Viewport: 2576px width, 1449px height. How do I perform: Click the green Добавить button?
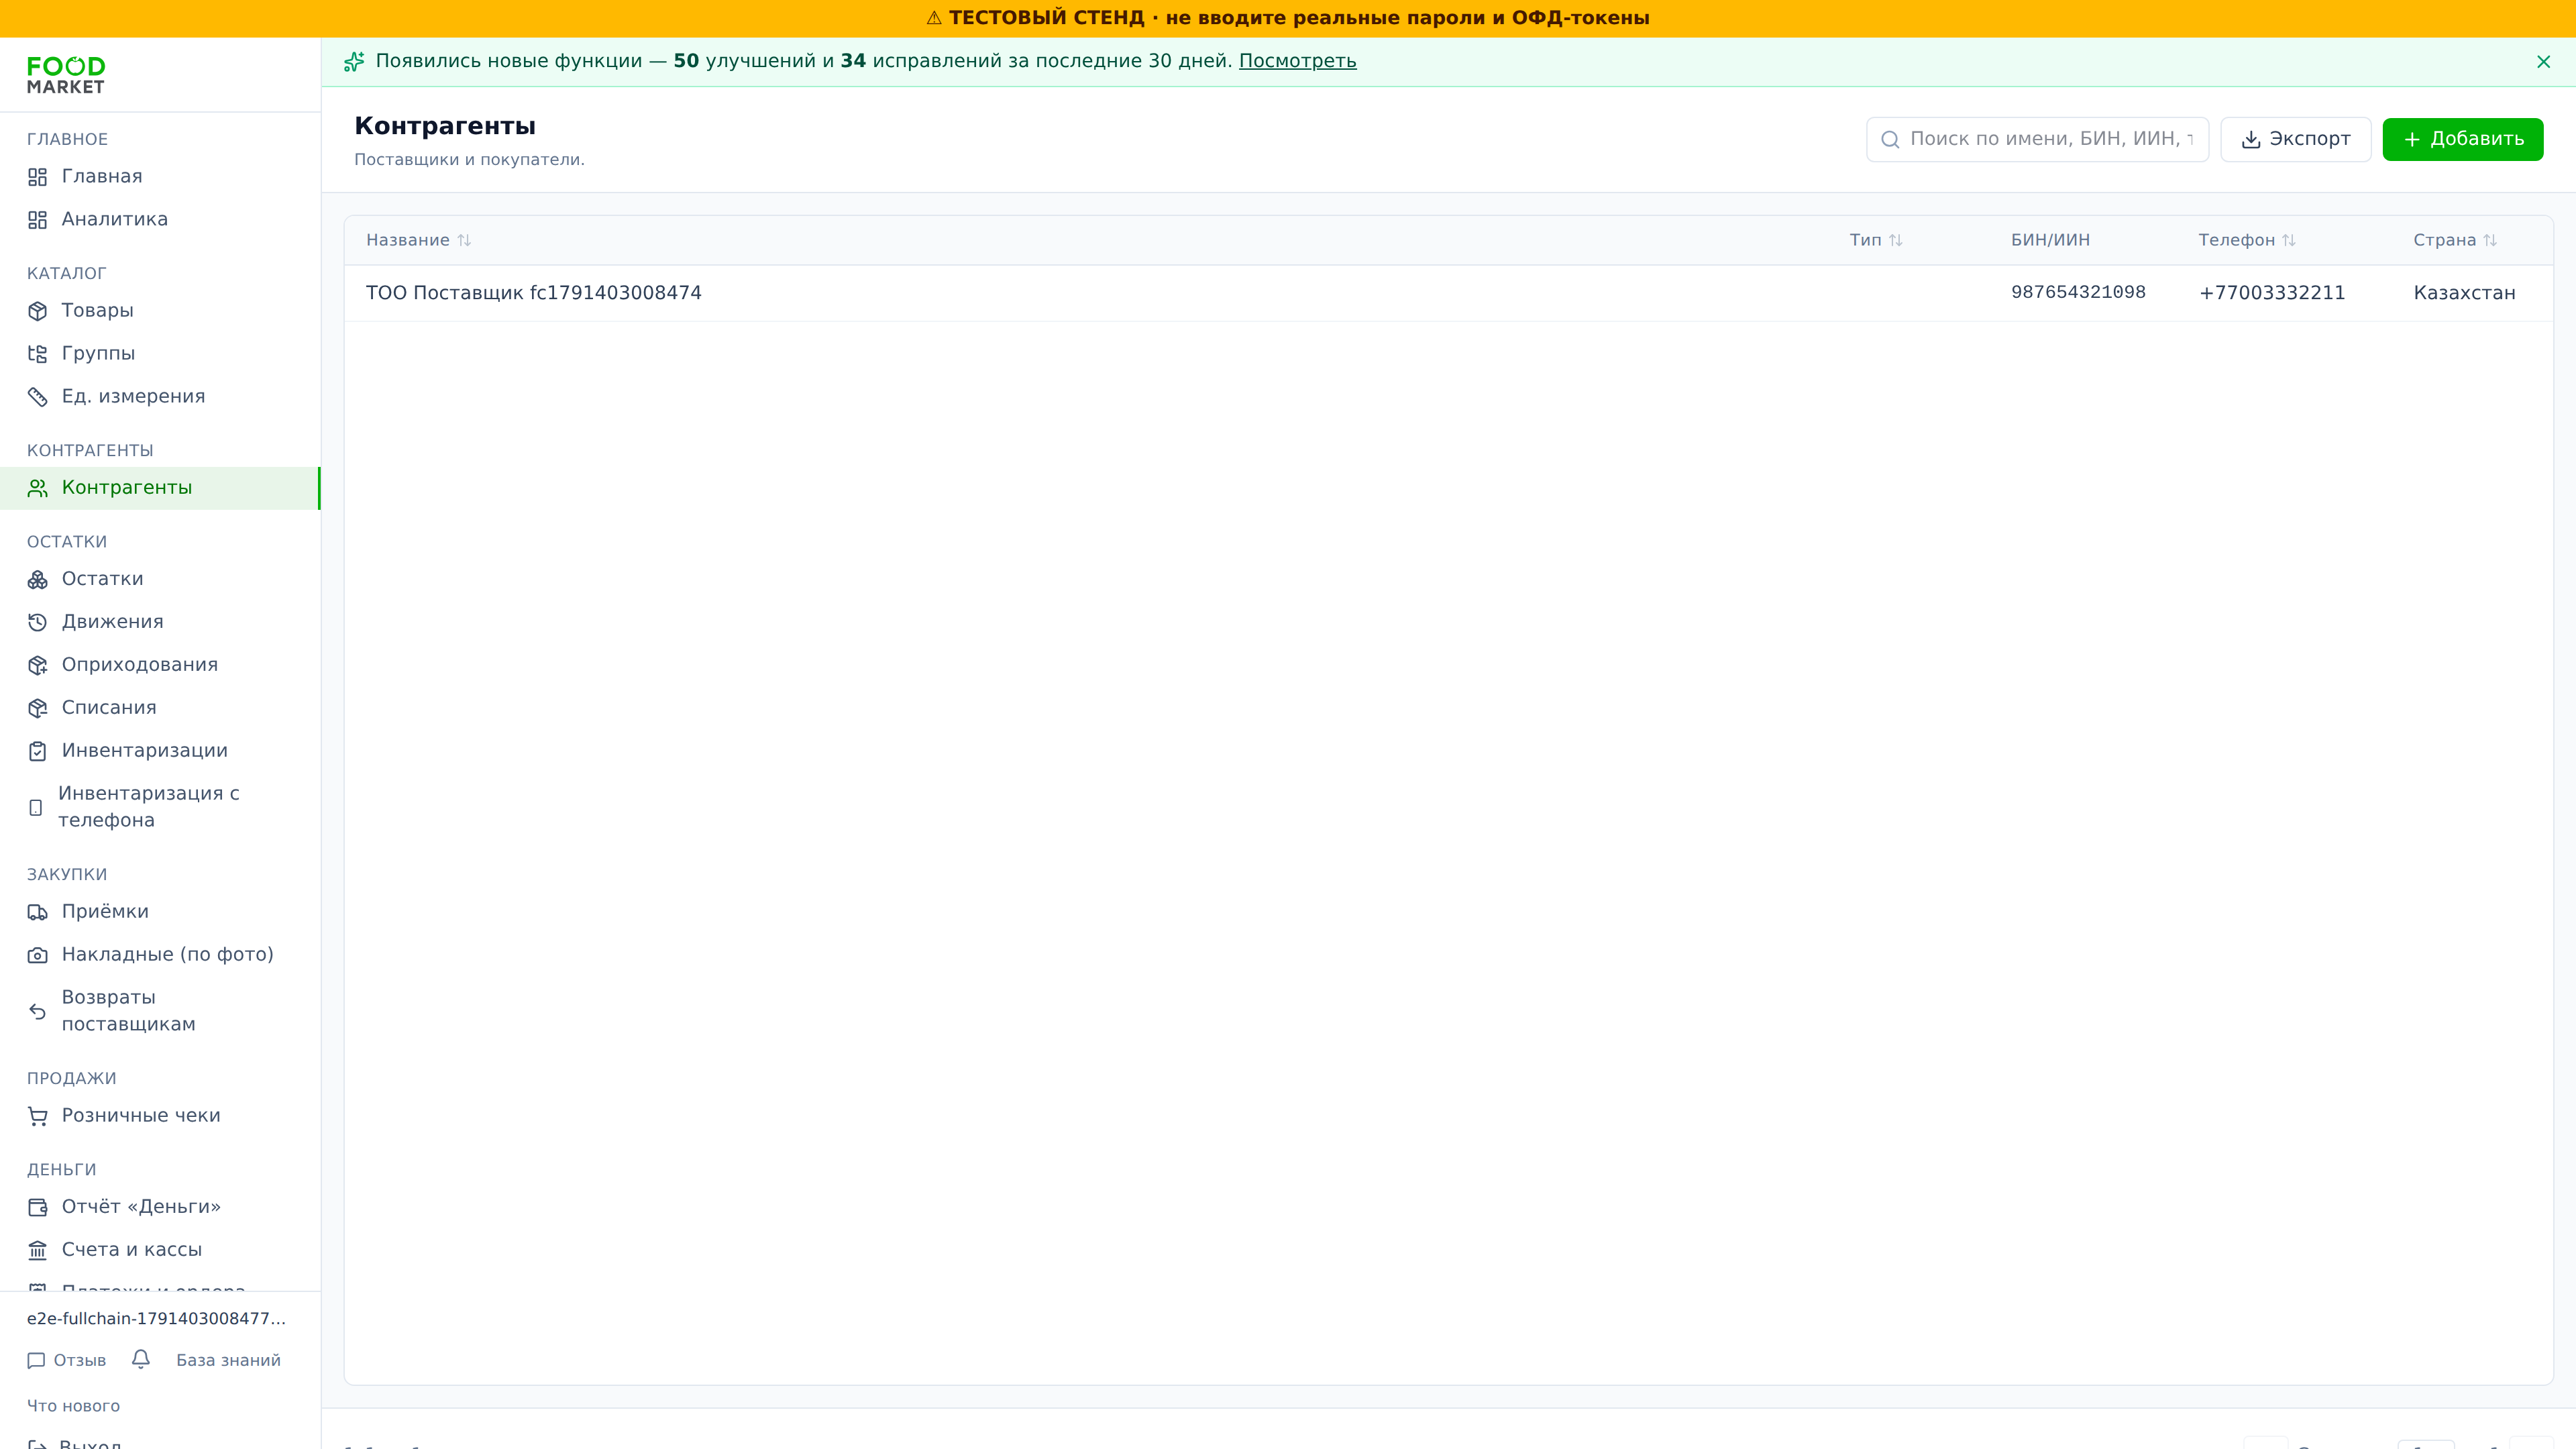(2462, 139)
